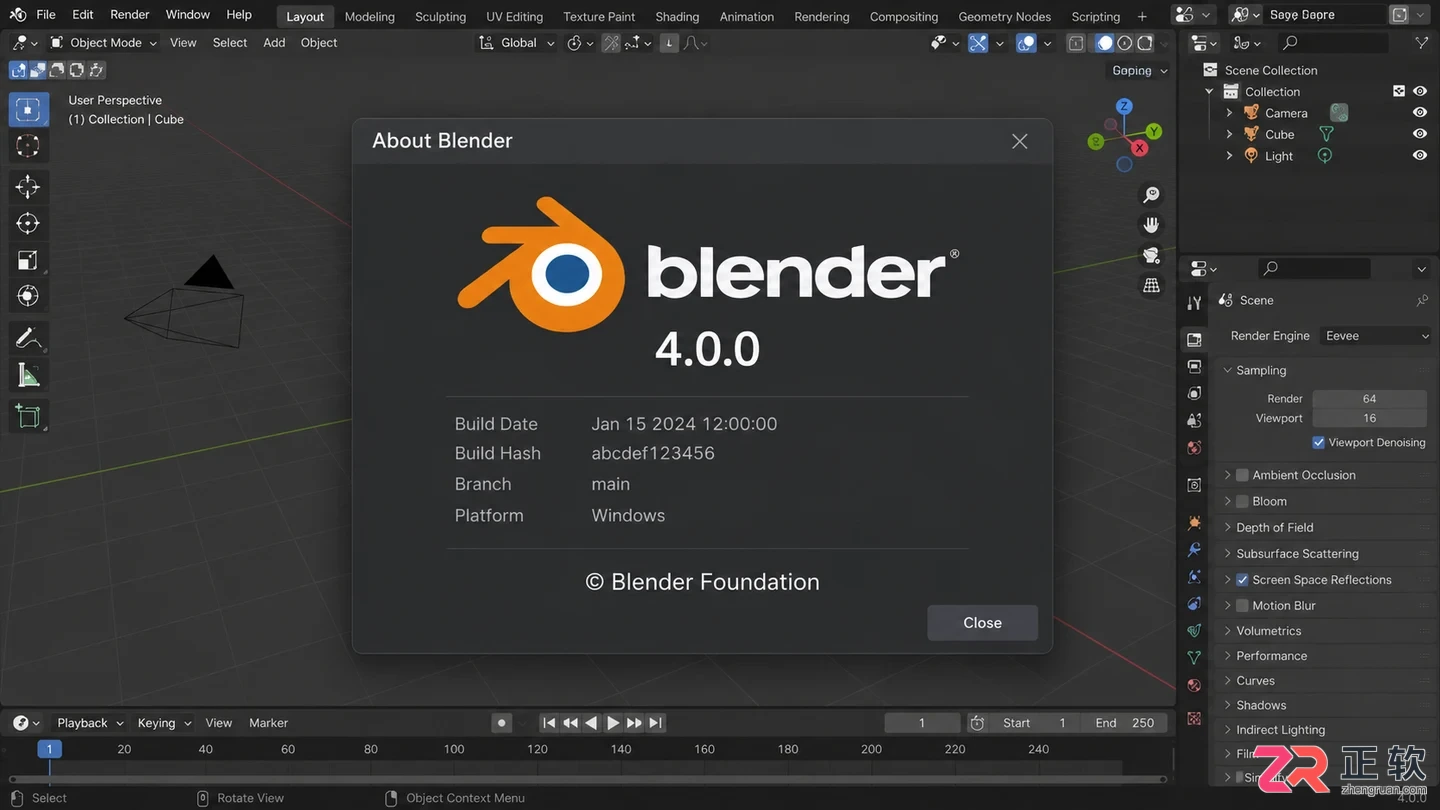Click the Close button in About Blender
Image resolution: width=1440 pixels, height=810 pixels.
982,623
